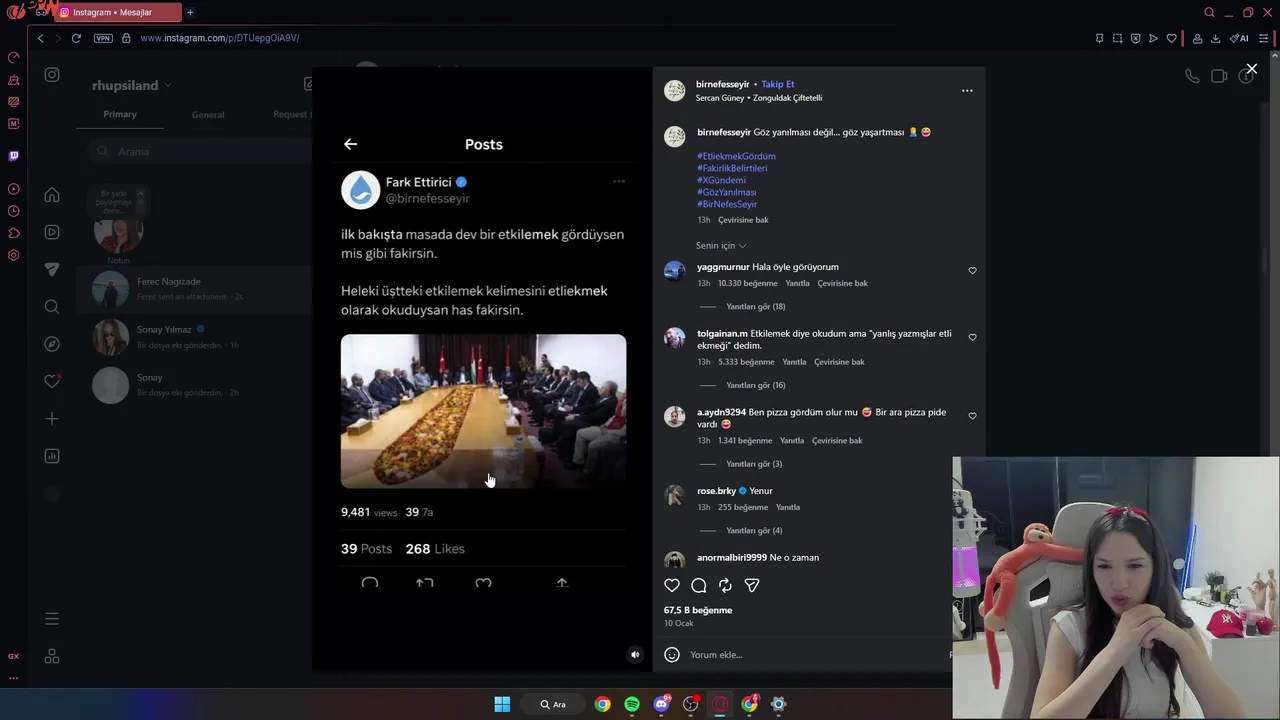Open Opera easy setup sliders icon
Viewport: 1280px width, 720px height.
point(1263,38)
